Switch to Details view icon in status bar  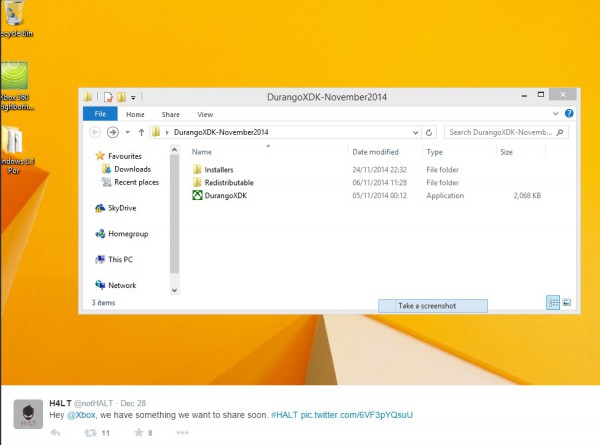pyautogui.click(x=553, y=303)
